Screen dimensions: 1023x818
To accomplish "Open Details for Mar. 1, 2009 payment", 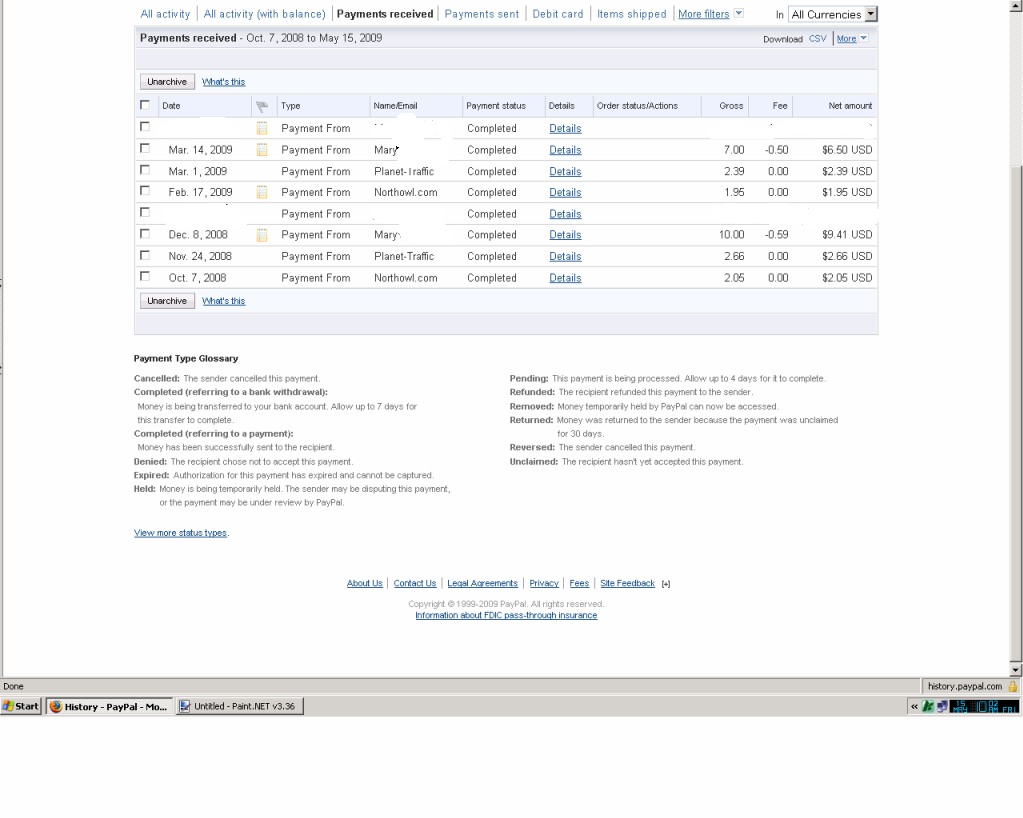I will point(565,172).
